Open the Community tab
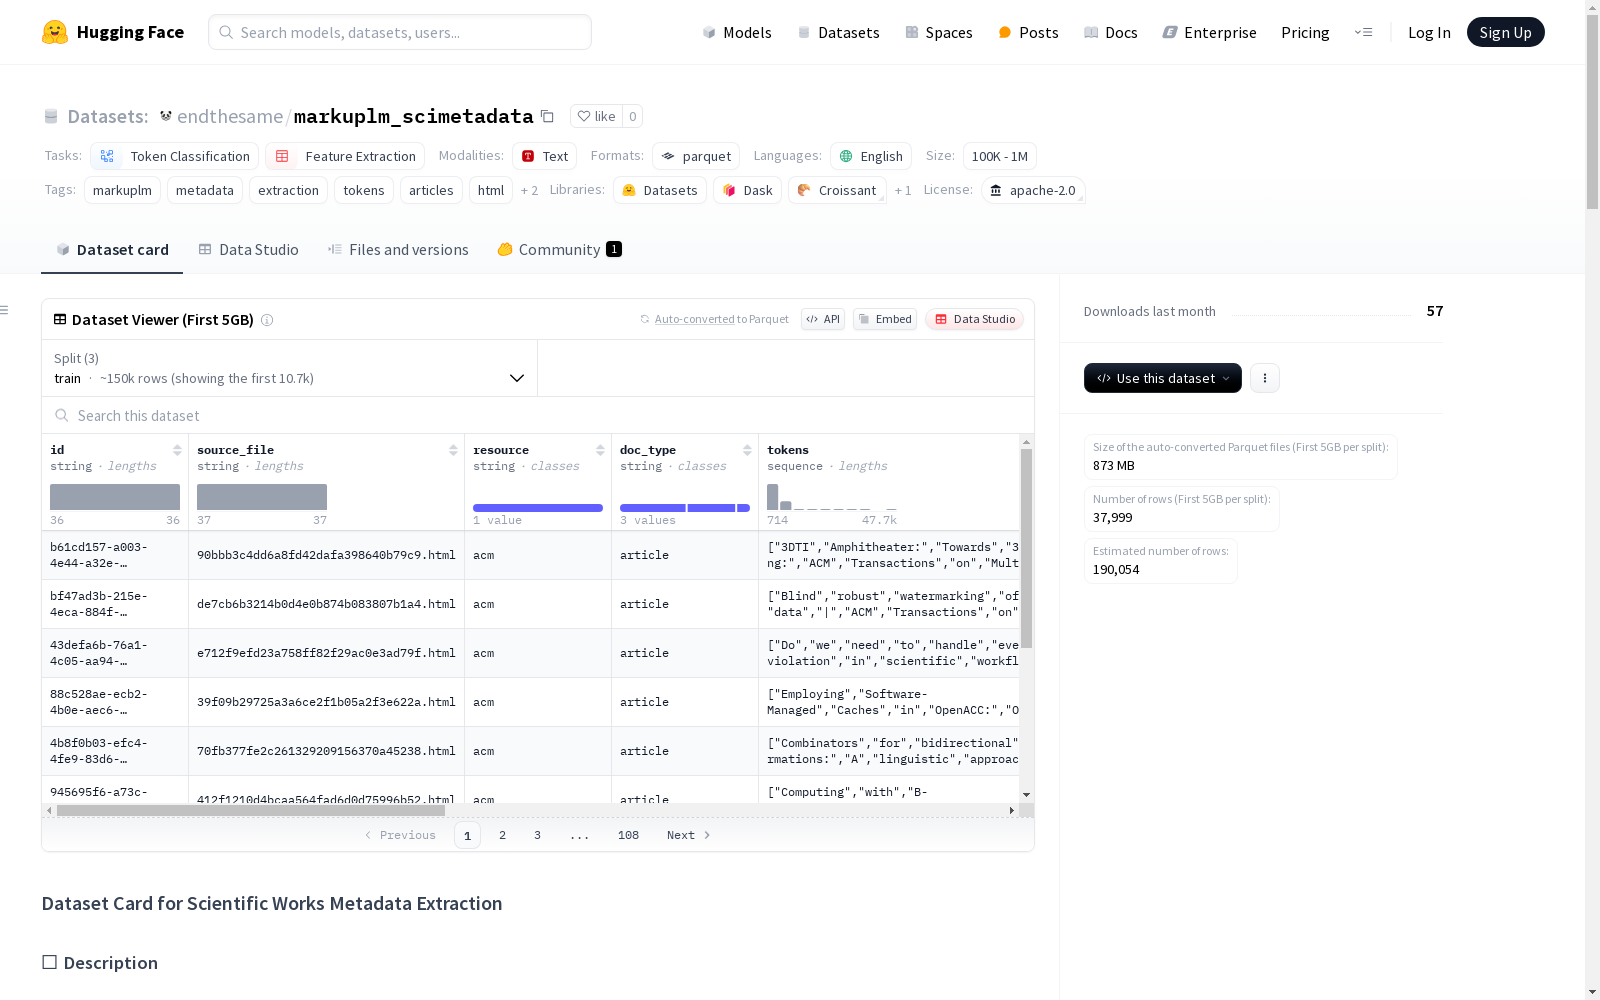This screenshot has width=1600, height=1000. pyautogui.click(x=559, y=250)
